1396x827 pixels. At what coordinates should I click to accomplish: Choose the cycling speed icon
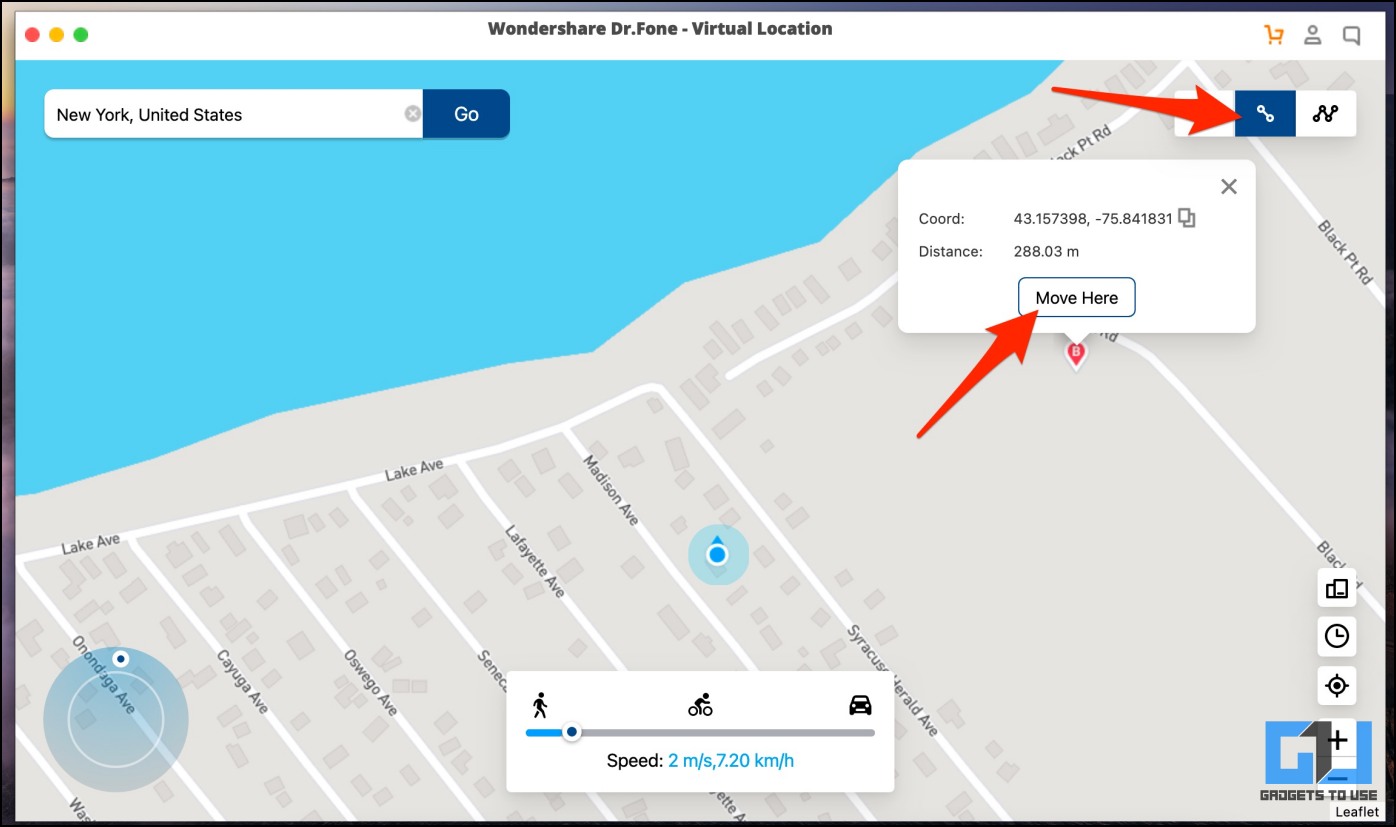tap(700, 705)
